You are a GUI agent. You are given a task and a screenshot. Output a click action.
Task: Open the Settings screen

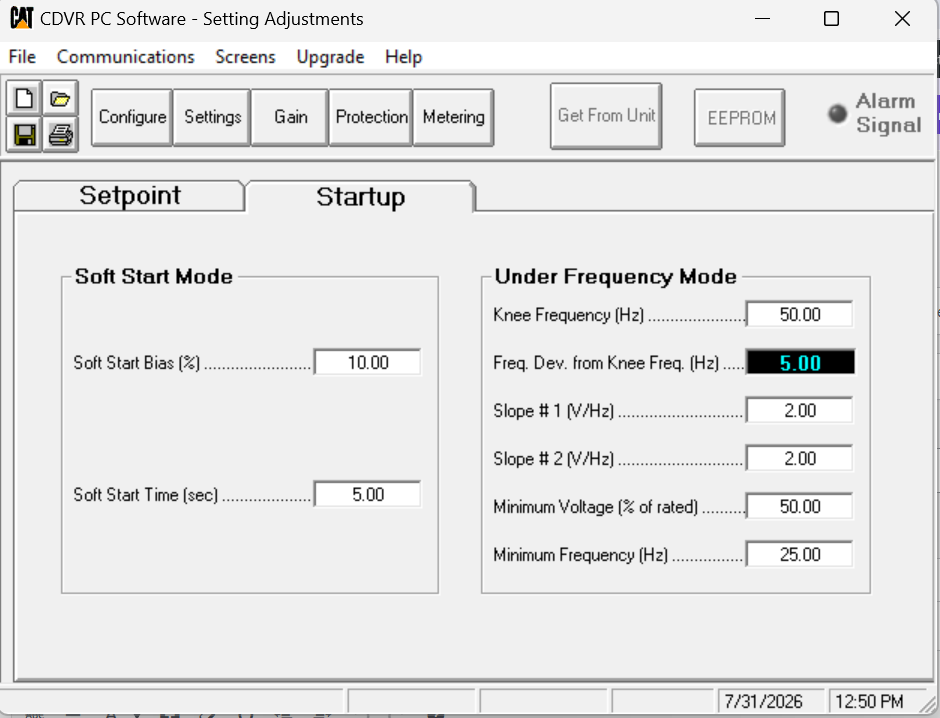point(212,117)
